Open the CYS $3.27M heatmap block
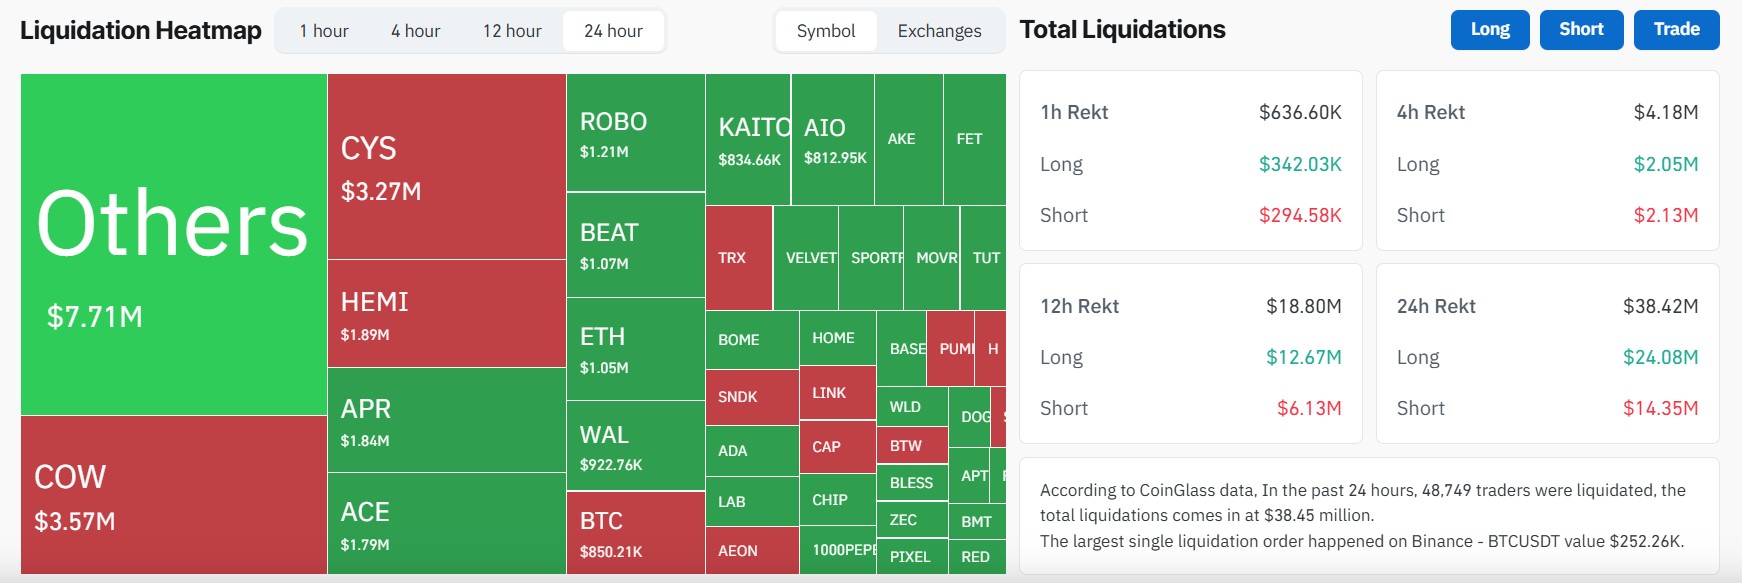The width and height of the screenshot is (1742, 583). pyautogui.click(x=447, y=167)
